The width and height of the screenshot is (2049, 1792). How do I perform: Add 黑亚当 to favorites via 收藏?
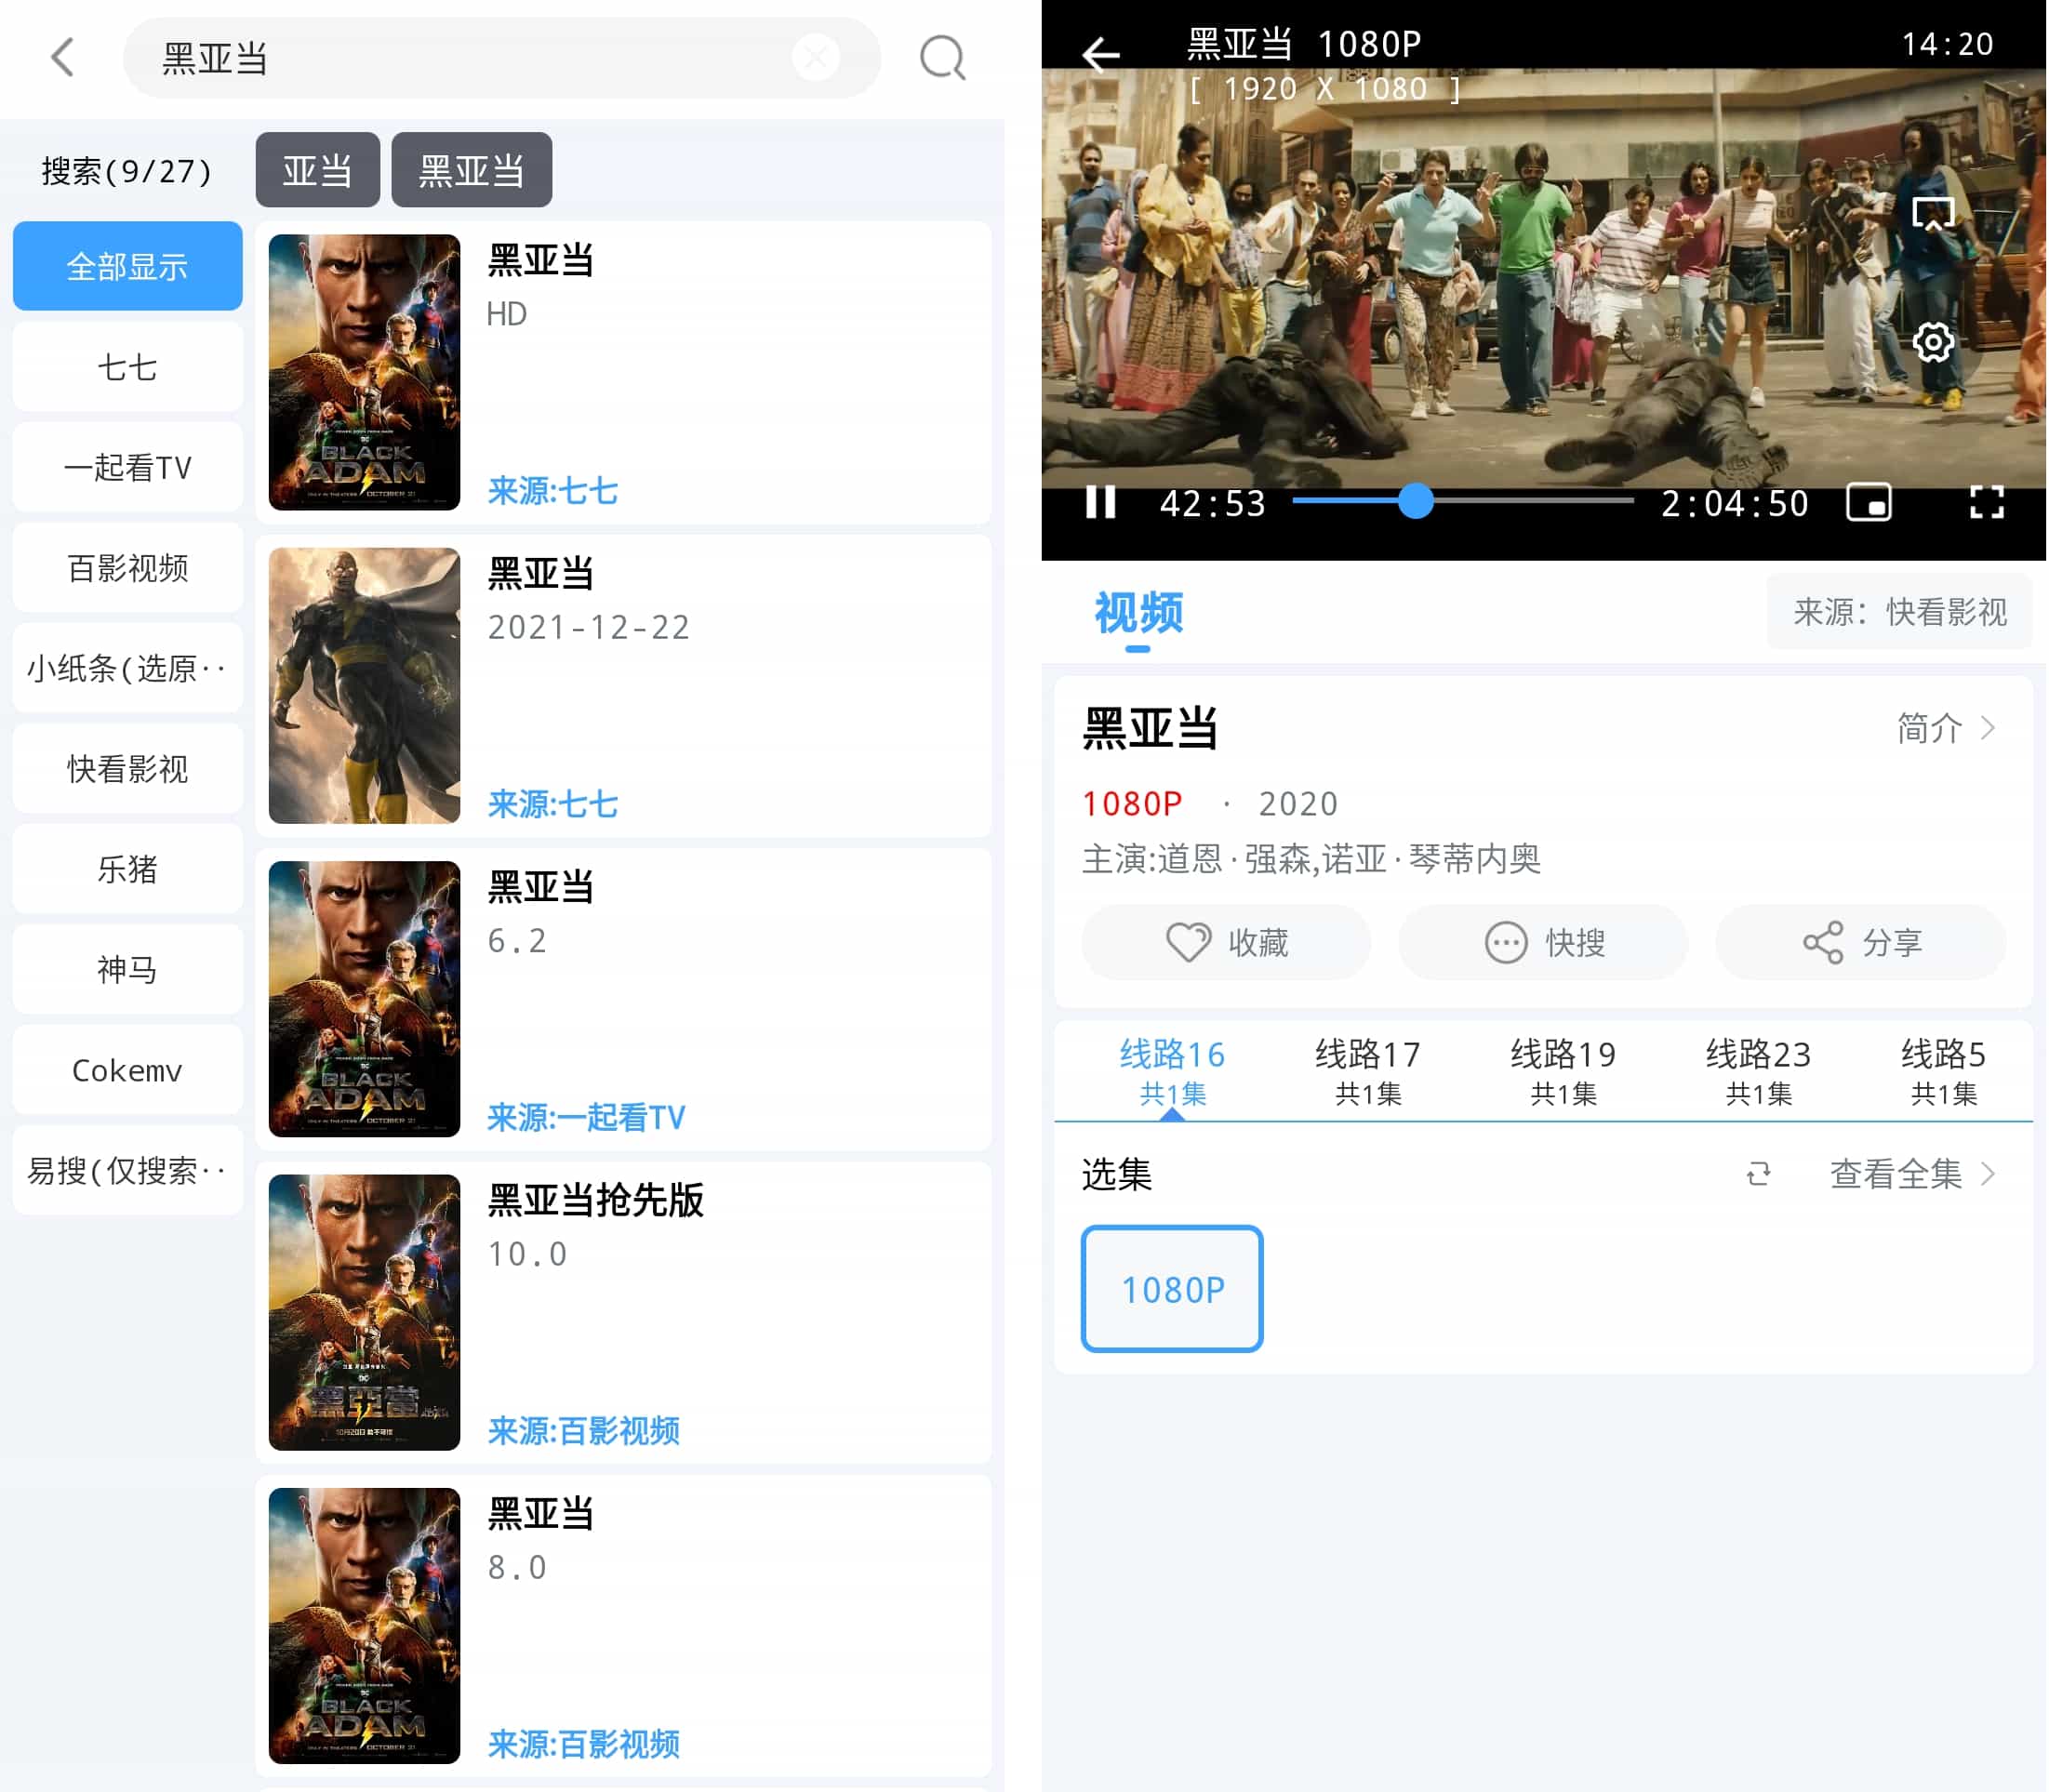tap(1226, 942)
